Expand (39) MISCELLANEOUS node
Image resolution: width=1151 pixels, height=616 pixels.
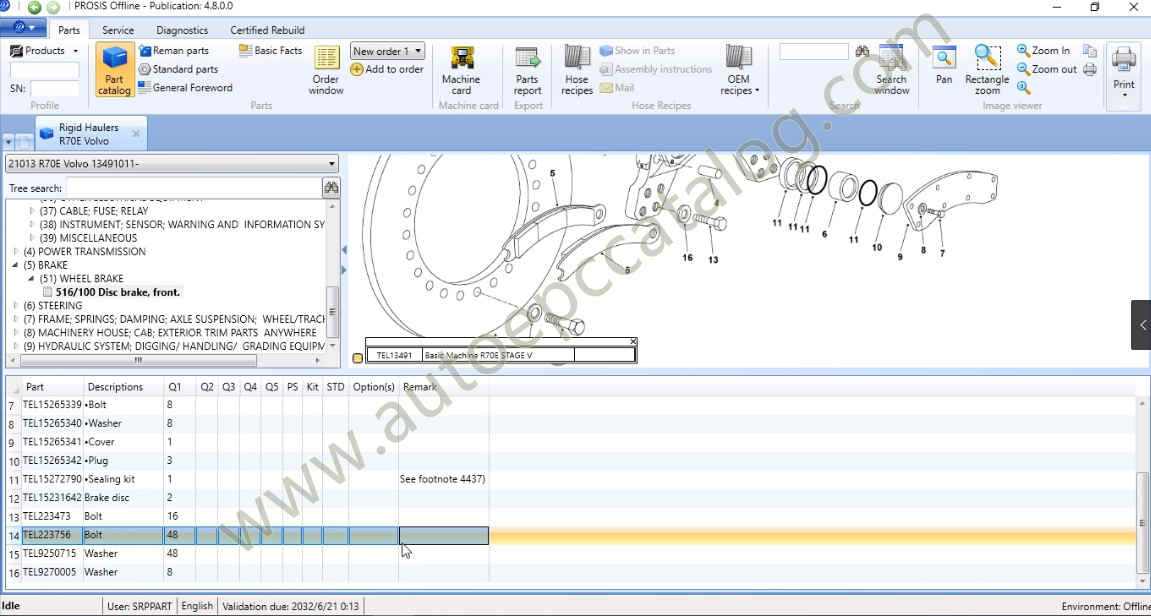32,238
